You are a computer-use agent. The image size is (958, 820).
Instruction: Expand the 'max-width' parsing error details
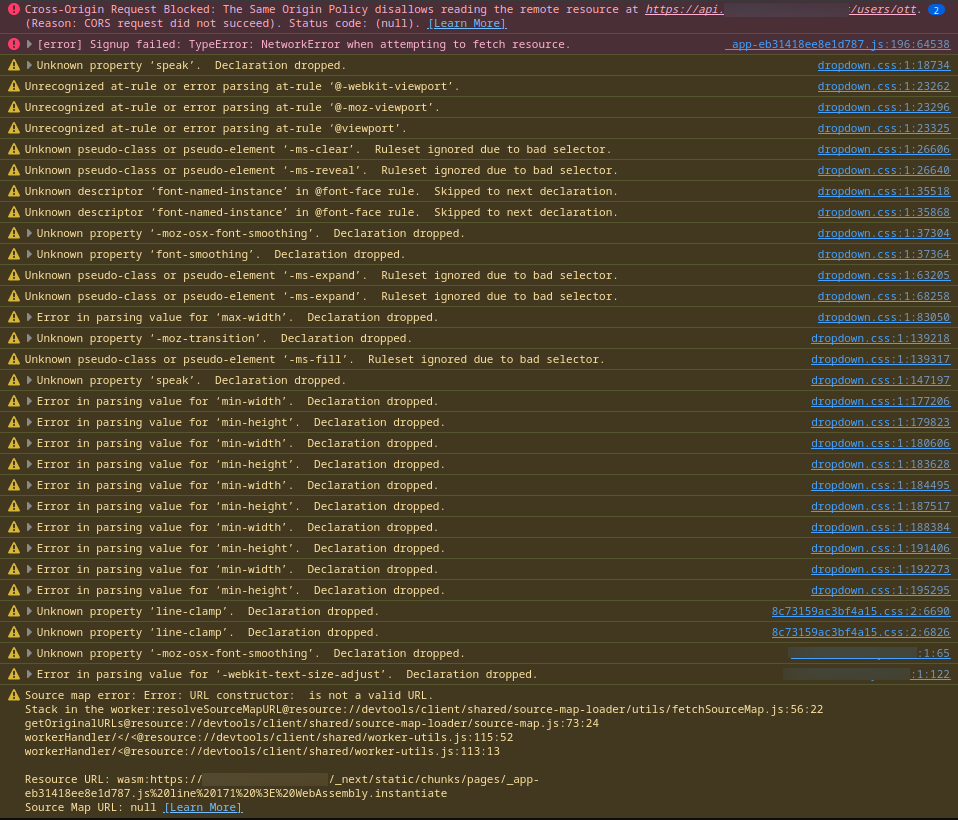tap(29, 318)
